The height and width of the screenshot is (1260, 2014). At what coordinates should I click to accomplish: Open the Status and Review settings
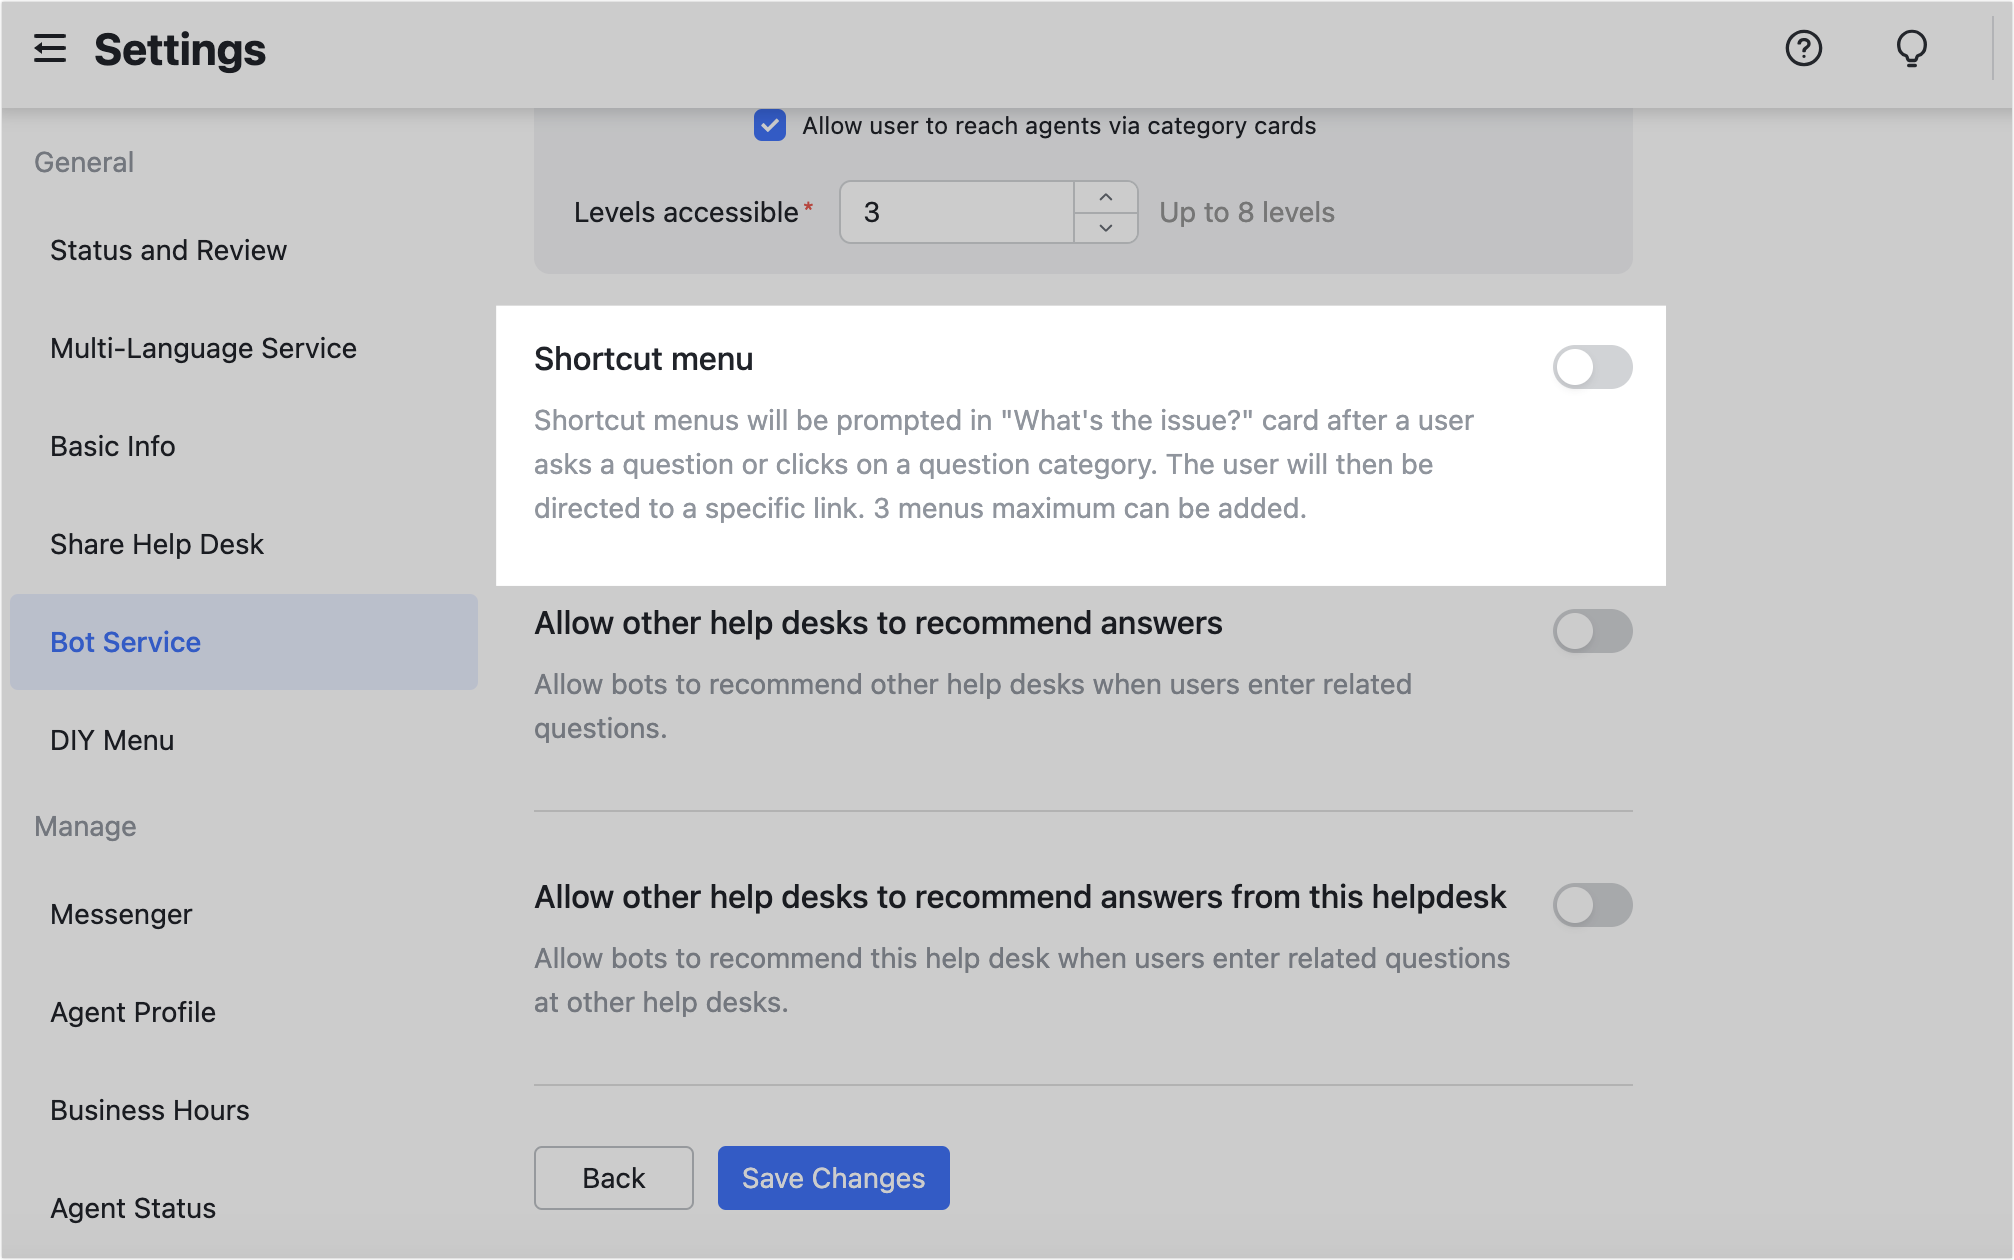(168, 250)
